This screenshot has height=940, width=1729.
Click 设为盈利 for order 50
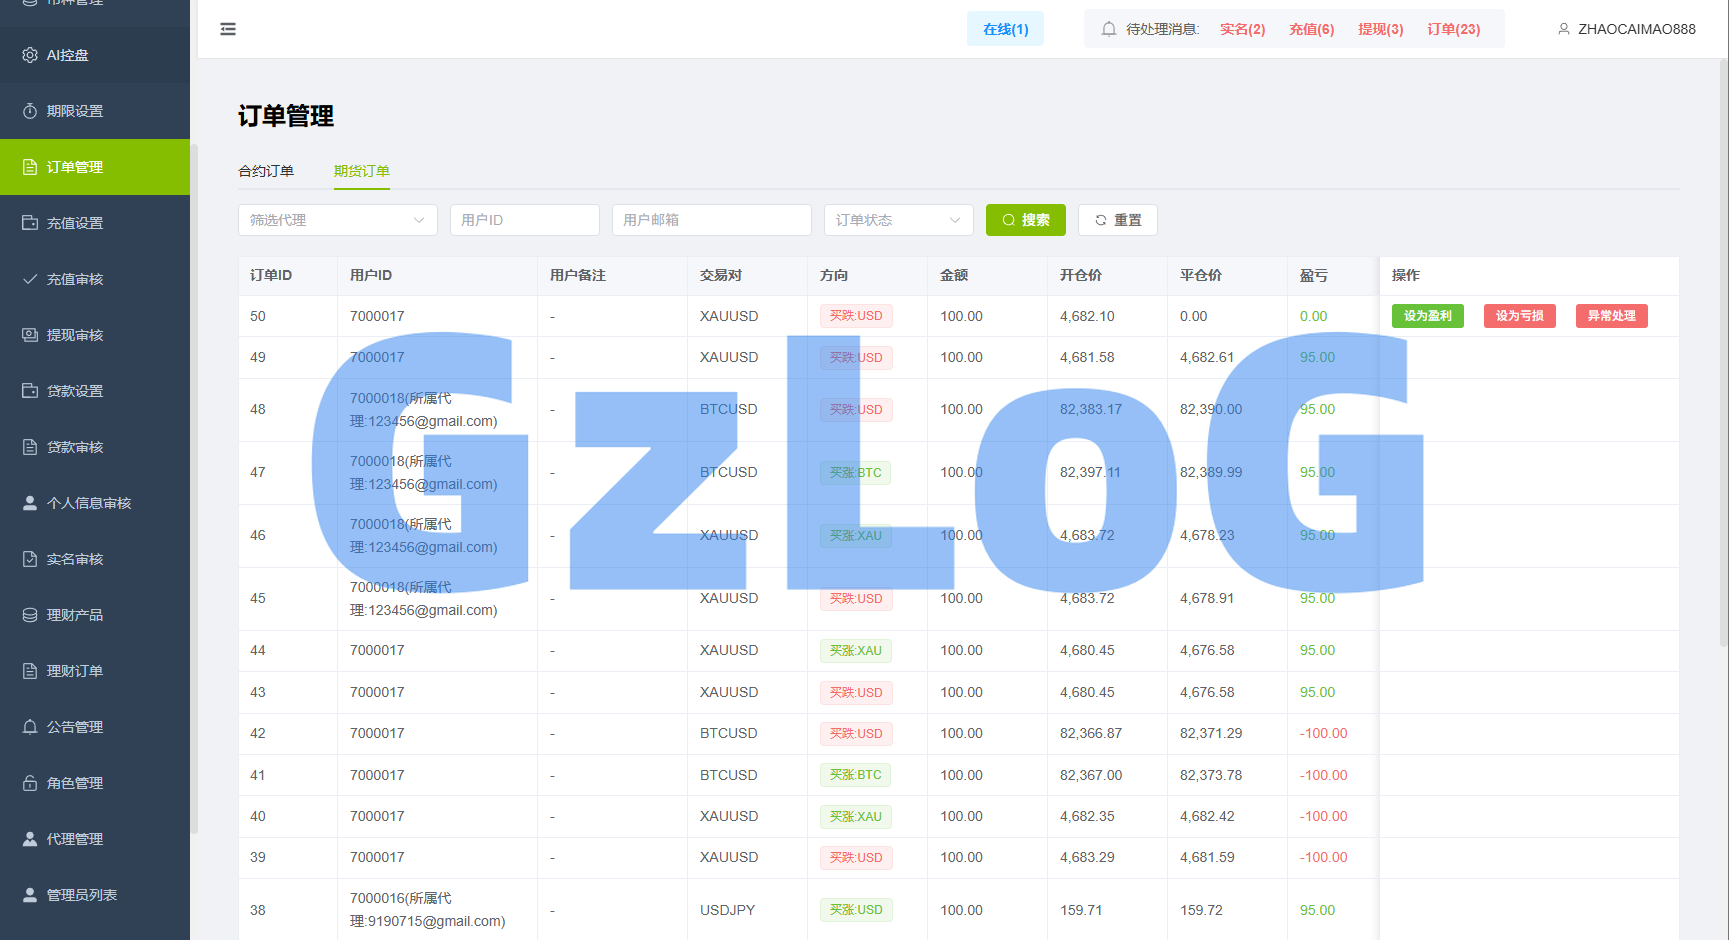coord(1428,316)
